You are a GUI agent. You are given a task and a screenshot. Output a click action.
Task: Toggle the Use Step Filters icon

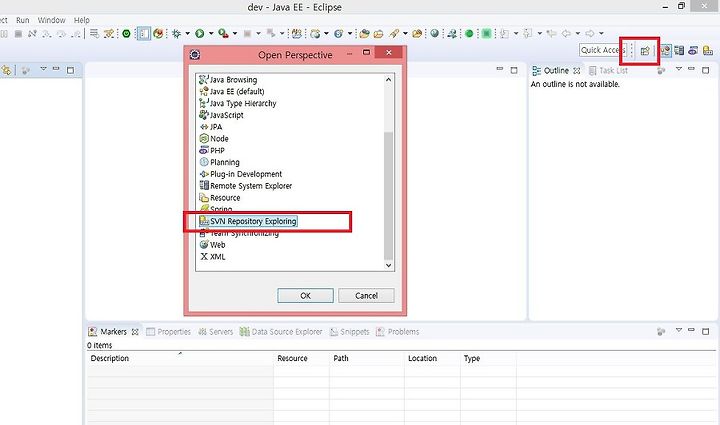(109, 34)
